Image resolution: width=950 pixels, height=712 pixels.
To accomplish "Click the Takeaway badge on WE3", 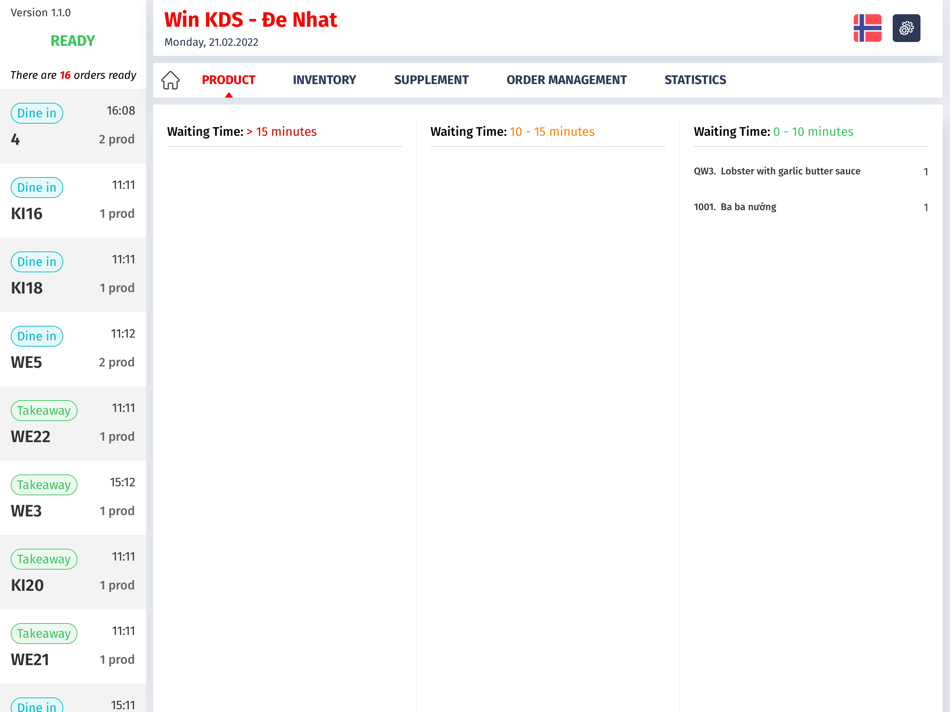I will 44,484.
